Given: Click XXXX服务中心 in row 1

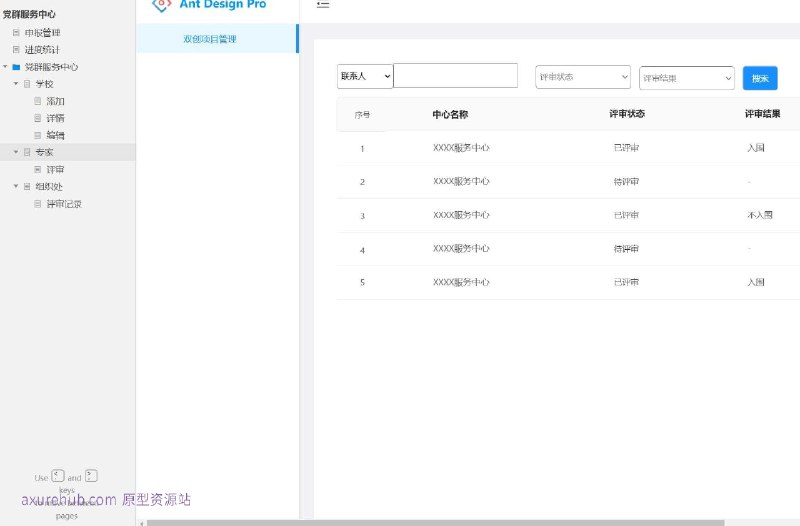Looking at the screenshot, I should [461, 148].
